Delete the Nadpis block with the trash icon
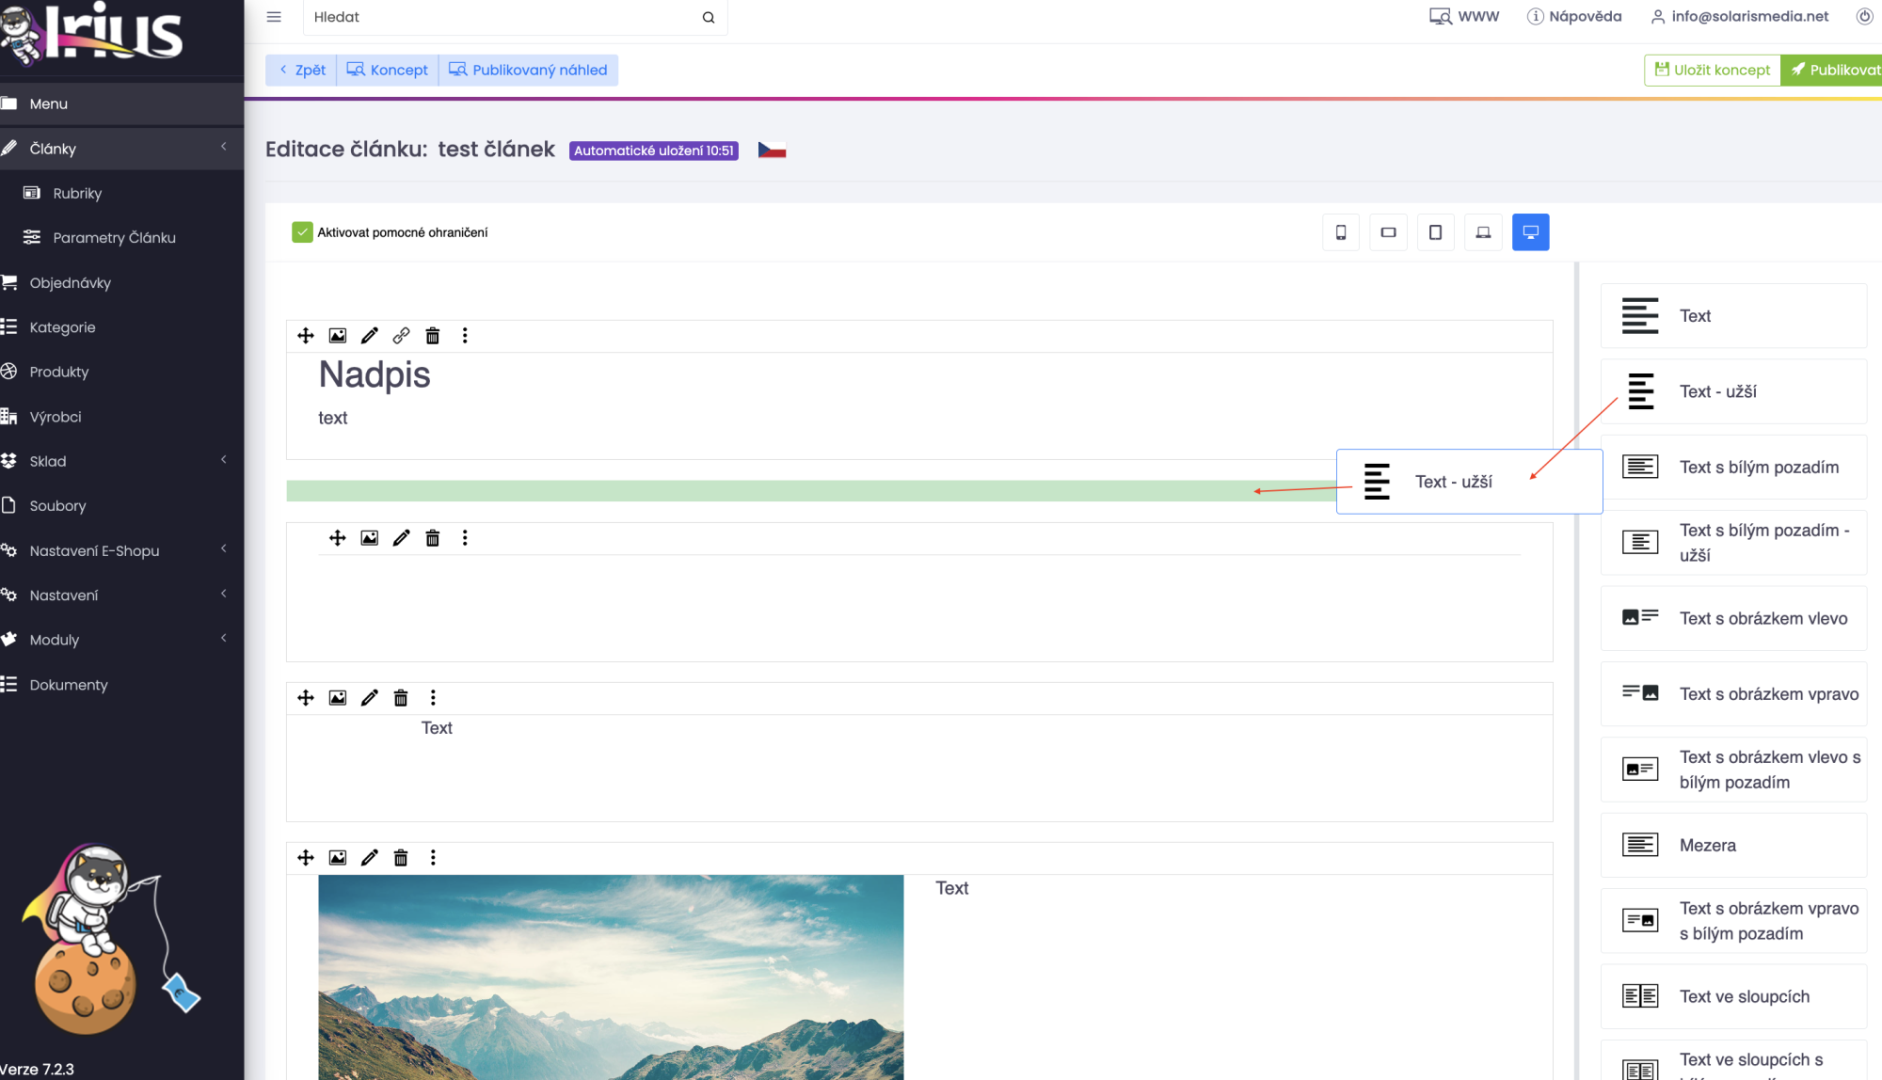 (x=433, y=336)
